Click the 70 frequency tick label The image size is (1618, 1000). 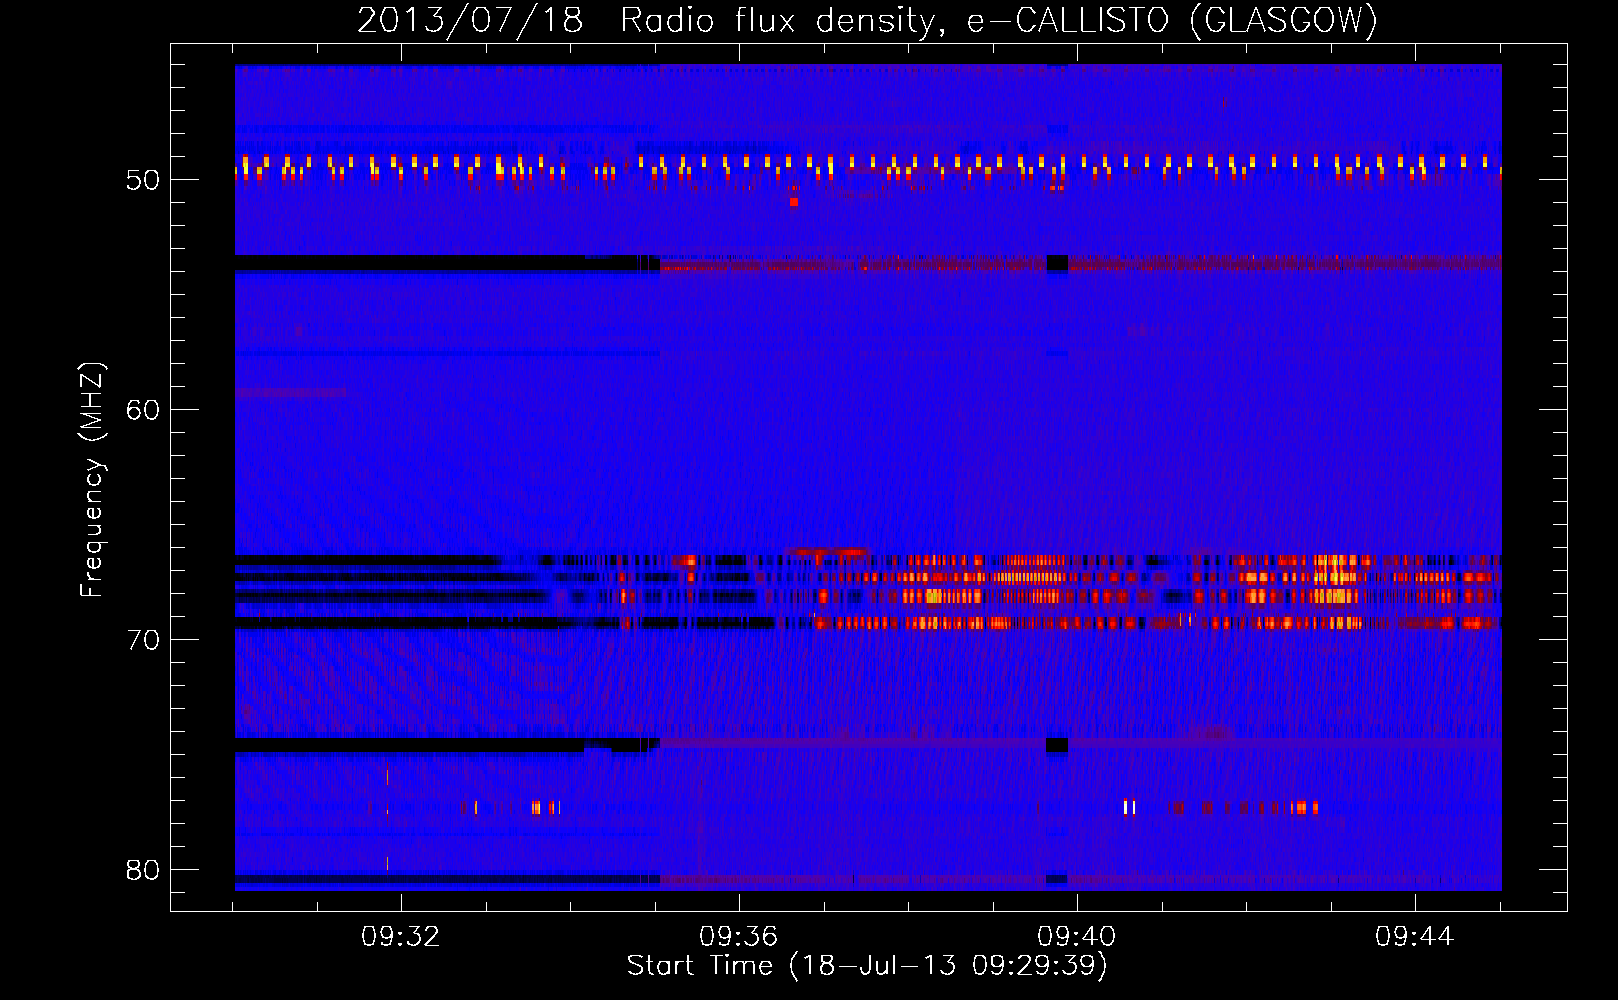[143, 640]
